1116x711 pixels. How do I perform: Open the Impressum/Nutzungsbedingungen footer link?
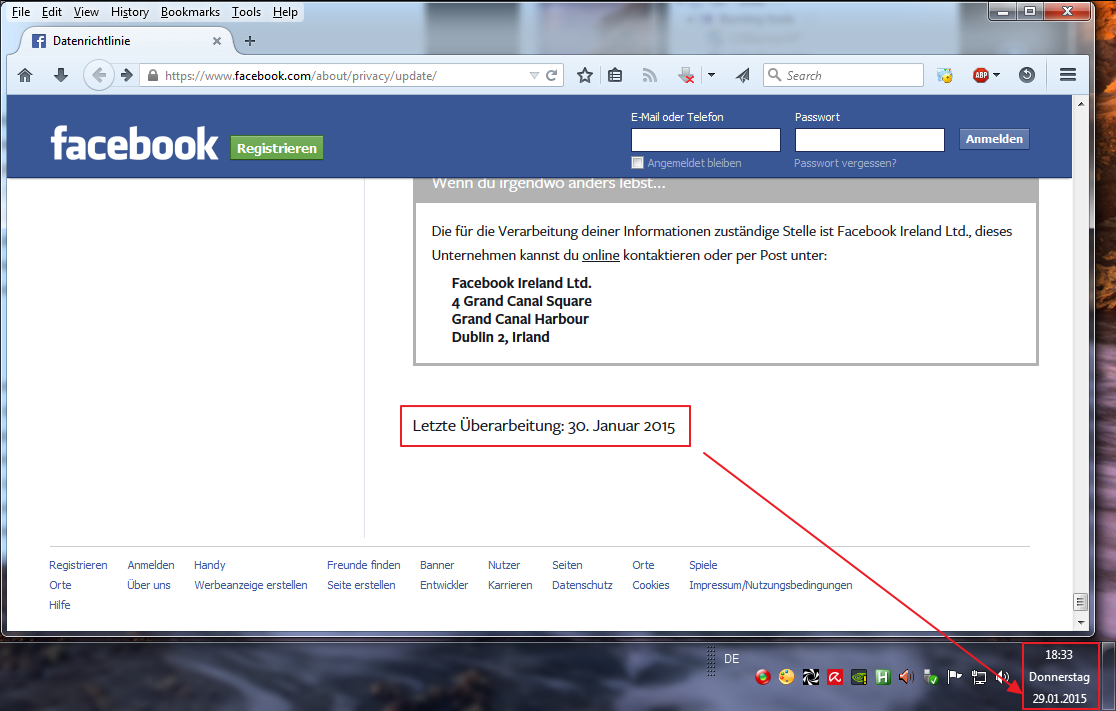tap(771, 585)
